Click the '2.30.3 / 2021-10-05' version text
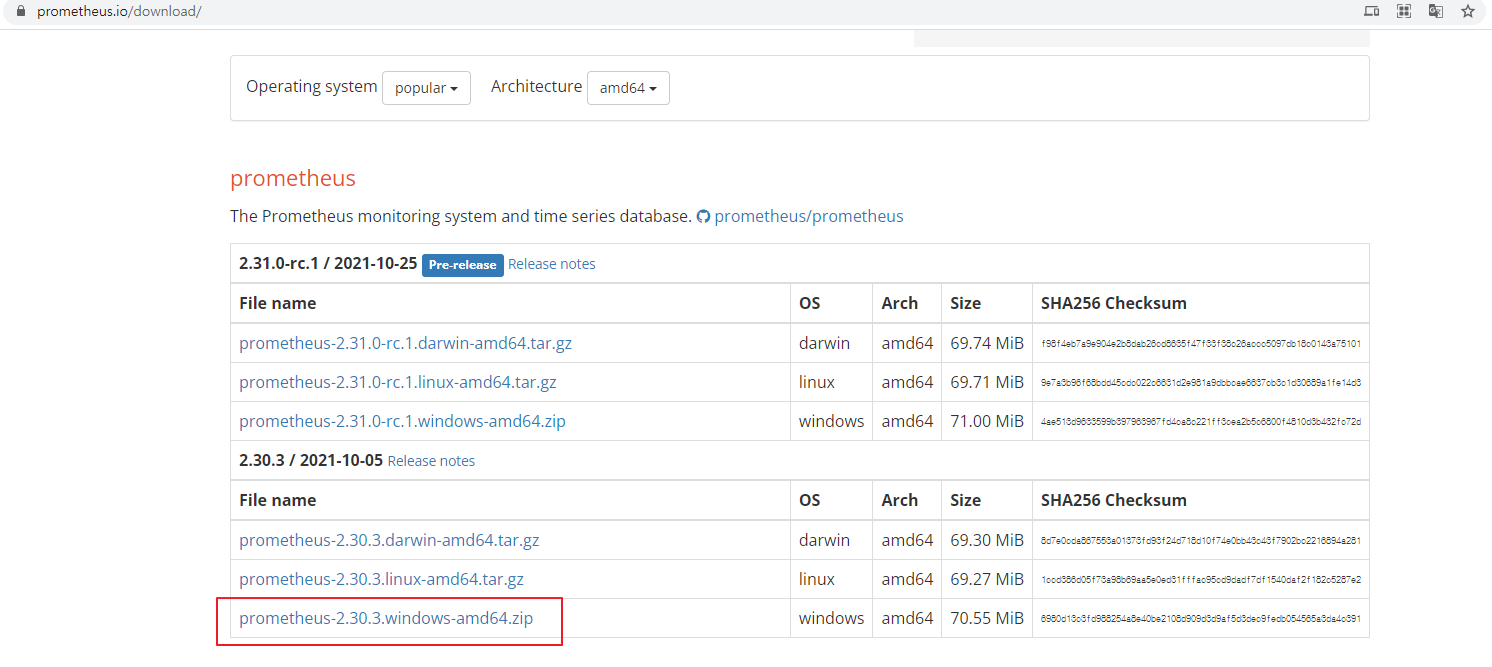 (x=311, y=460)
